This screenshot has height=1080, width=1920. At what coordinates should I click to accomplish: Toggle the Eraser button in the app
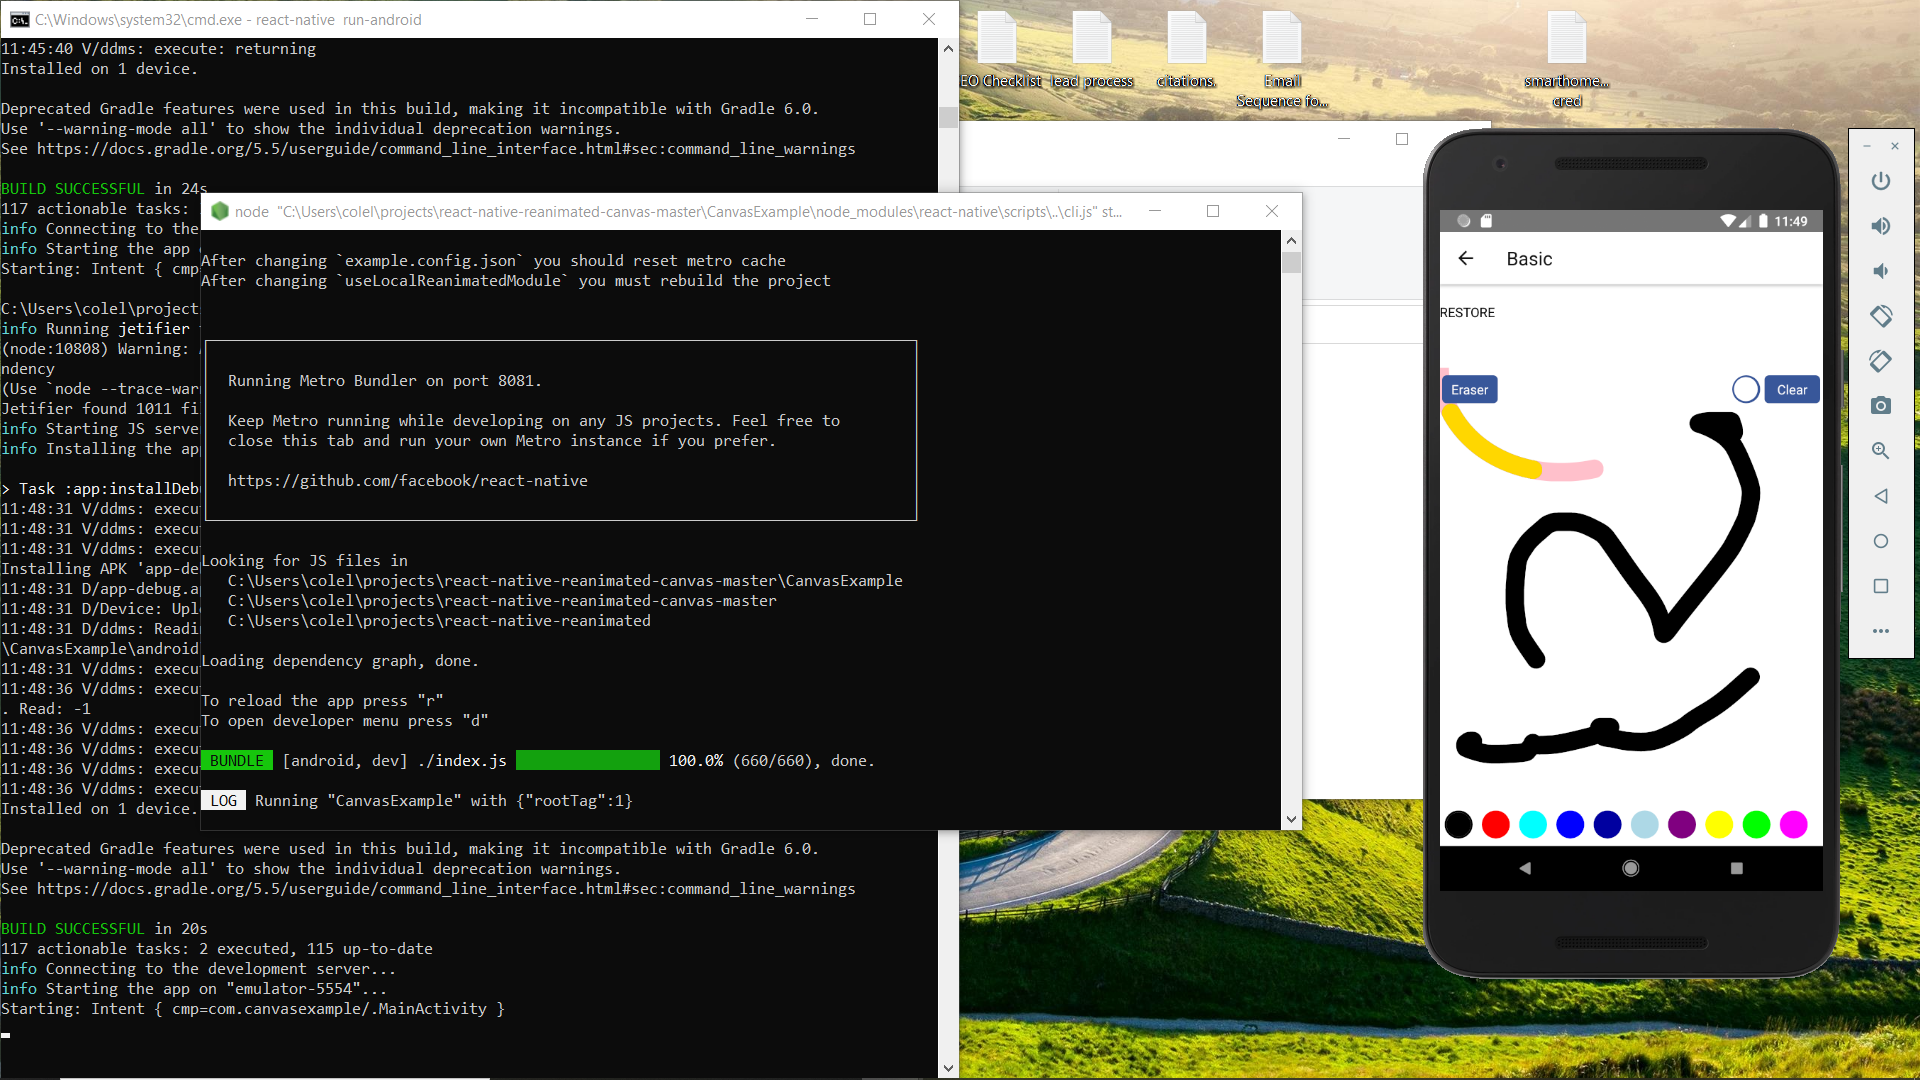1469,390
